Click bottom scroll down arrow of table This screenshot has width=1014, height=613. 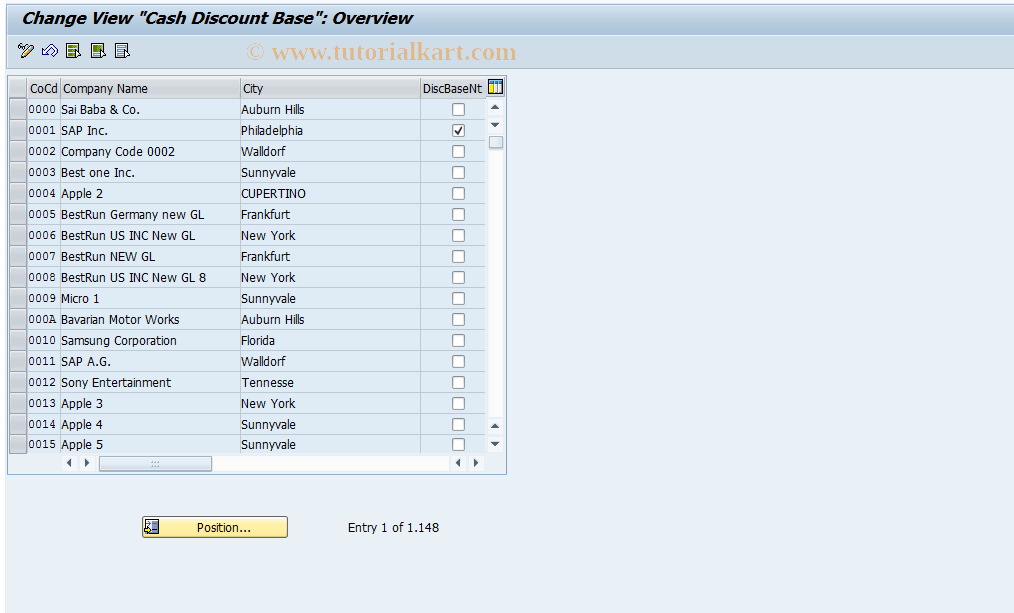tap(495, 444)
